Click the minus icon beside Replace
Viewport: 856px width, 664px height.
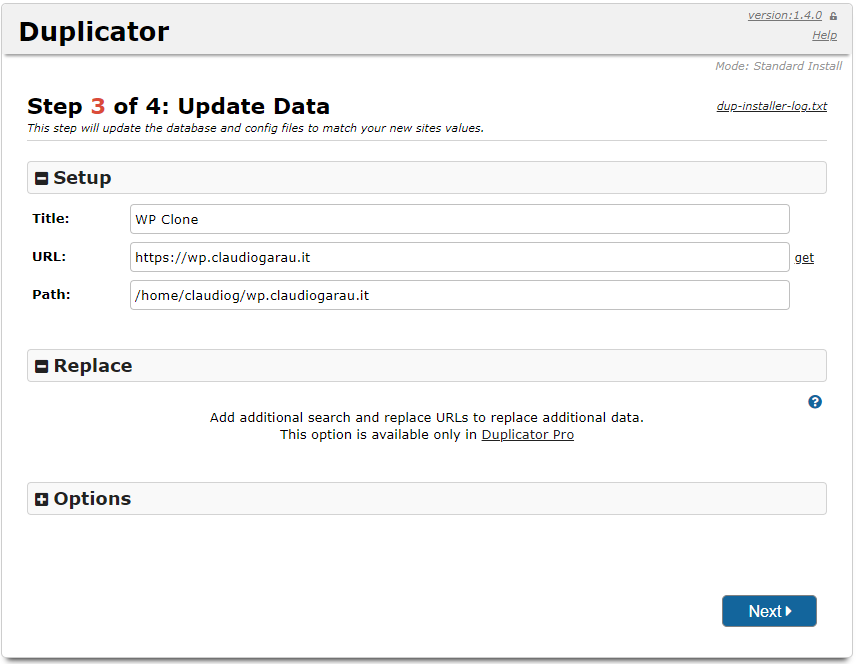[x=41, y=367]
